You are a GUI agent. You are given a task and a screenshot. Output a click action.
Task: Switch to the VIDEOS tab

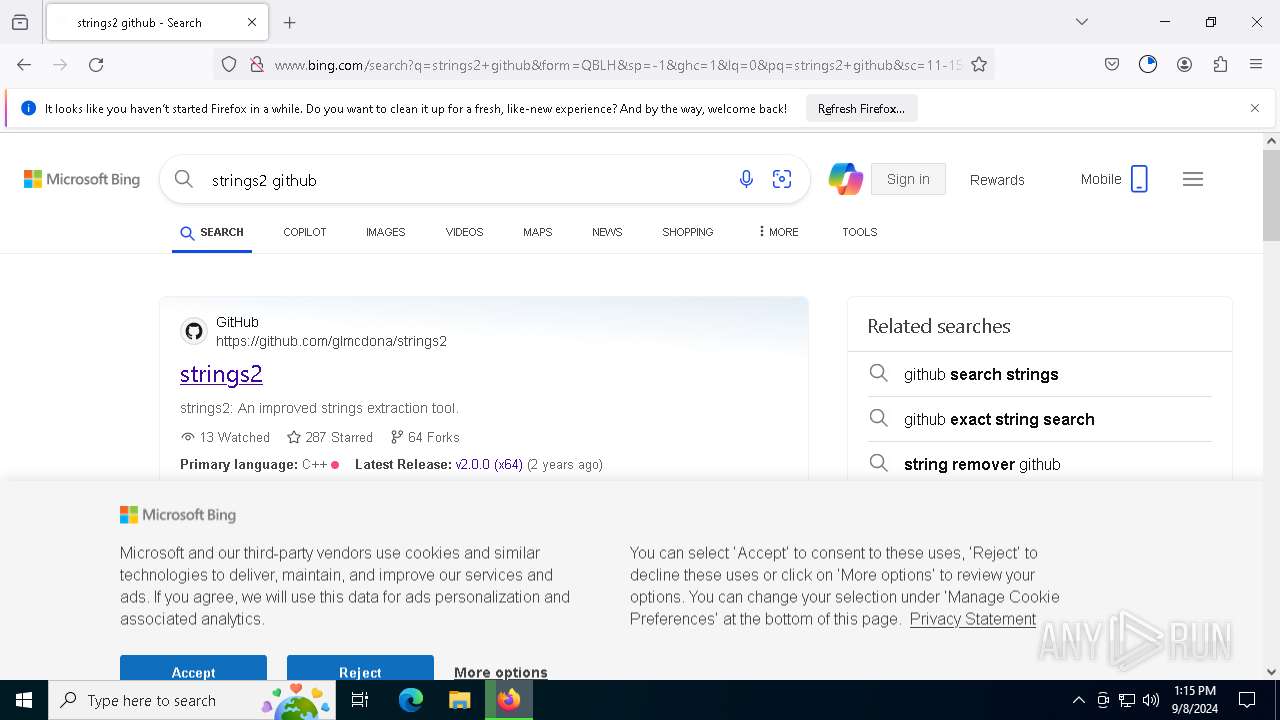(x=464, y=232)
